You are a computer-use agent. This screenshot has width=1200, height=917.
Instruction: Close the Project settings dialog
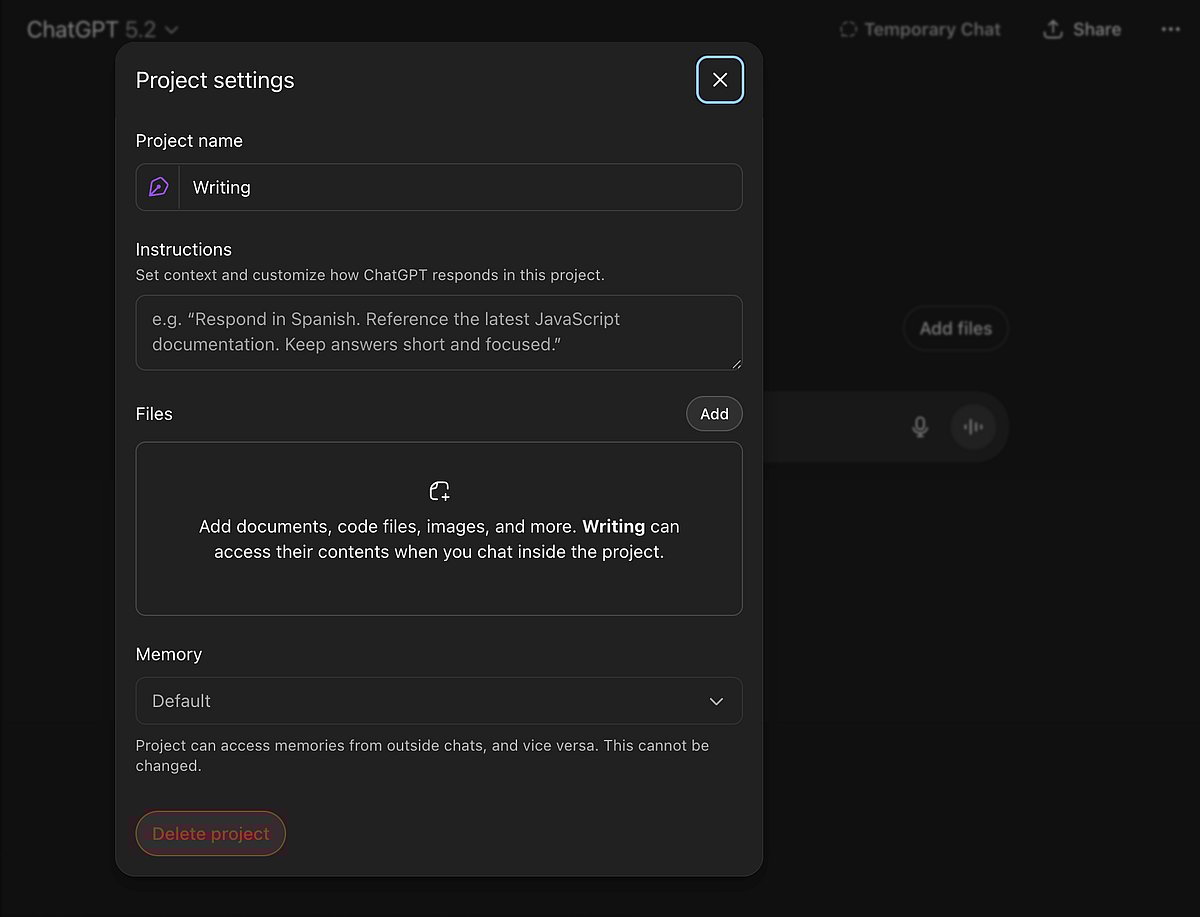click(720, 80)
